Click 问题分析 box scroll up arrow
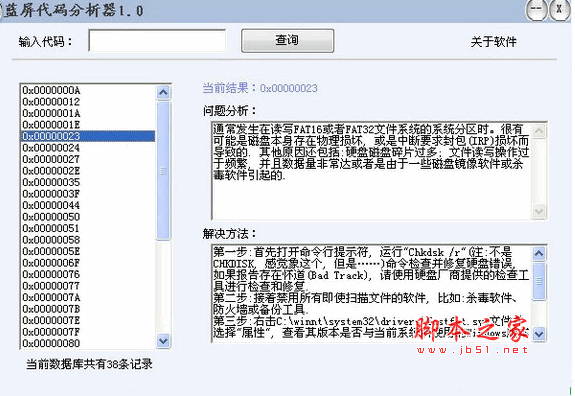The image size is (575, 396). point(539,131)
